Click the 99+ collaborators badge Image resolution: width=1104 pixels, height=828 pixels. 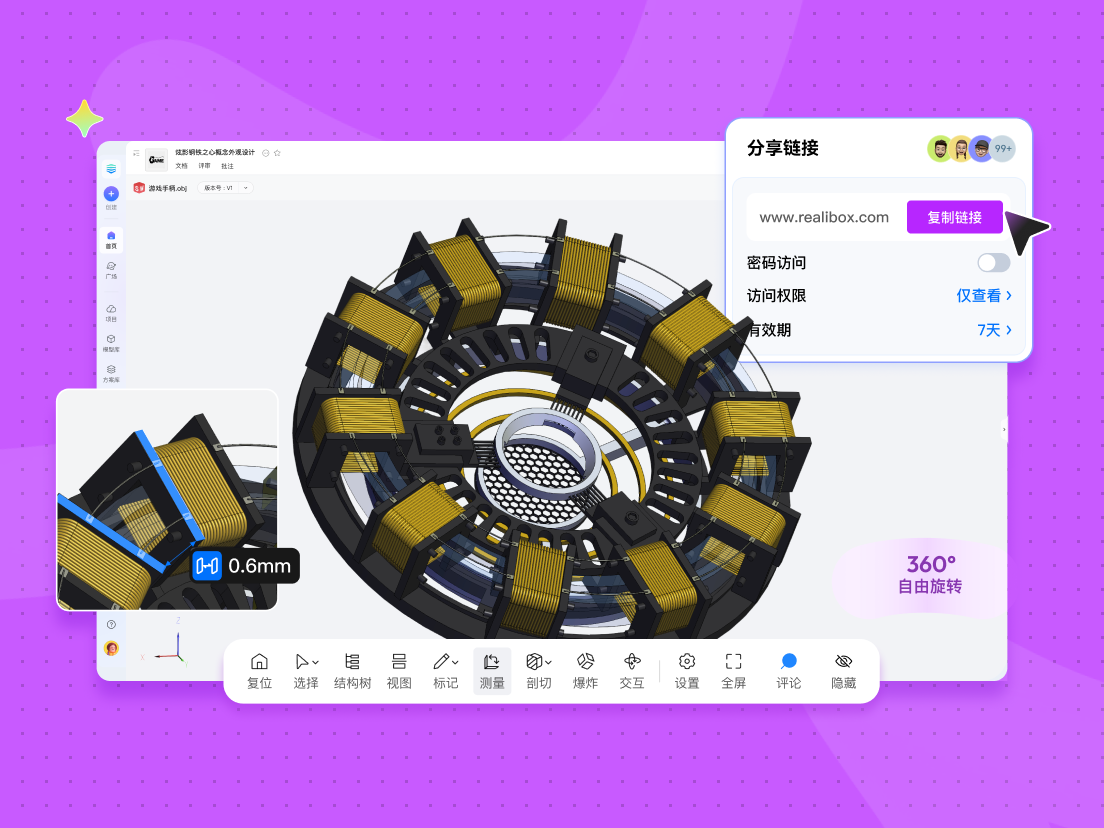click(x=1003, y=149)
